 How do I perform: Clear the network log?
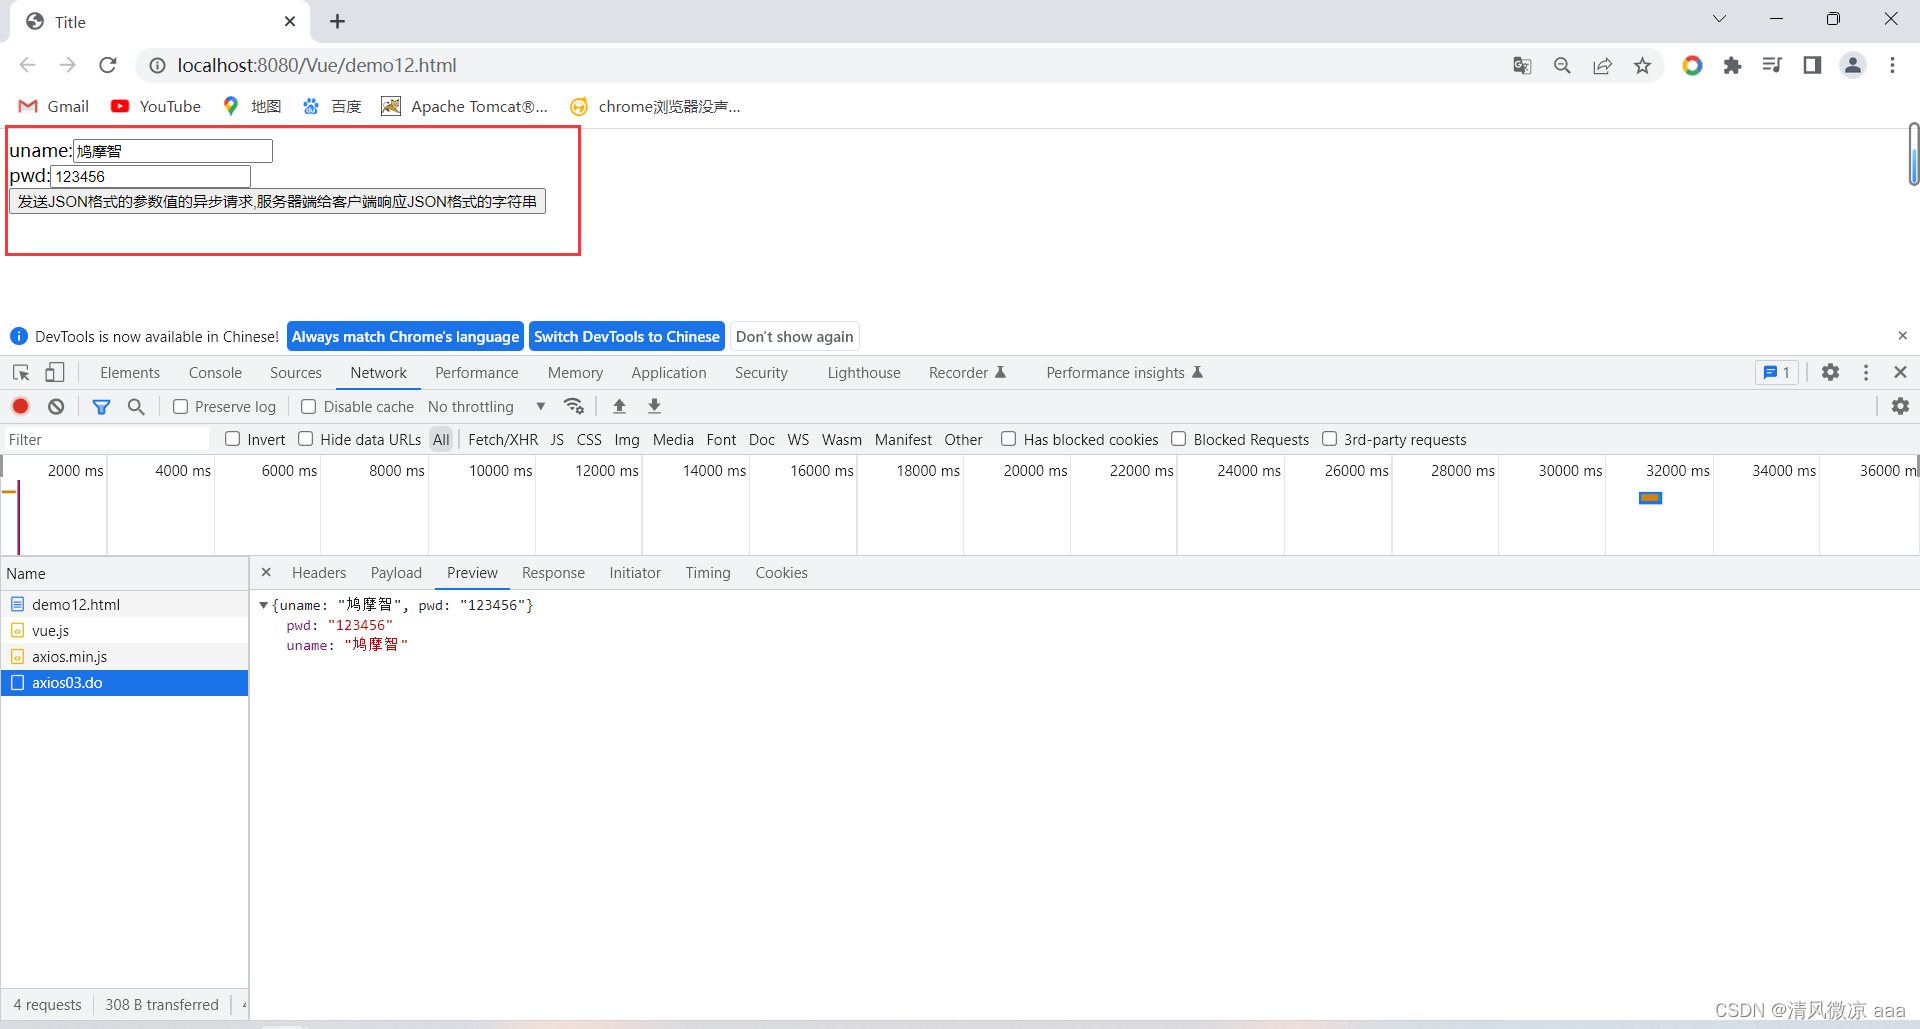[x=56, y=406]
